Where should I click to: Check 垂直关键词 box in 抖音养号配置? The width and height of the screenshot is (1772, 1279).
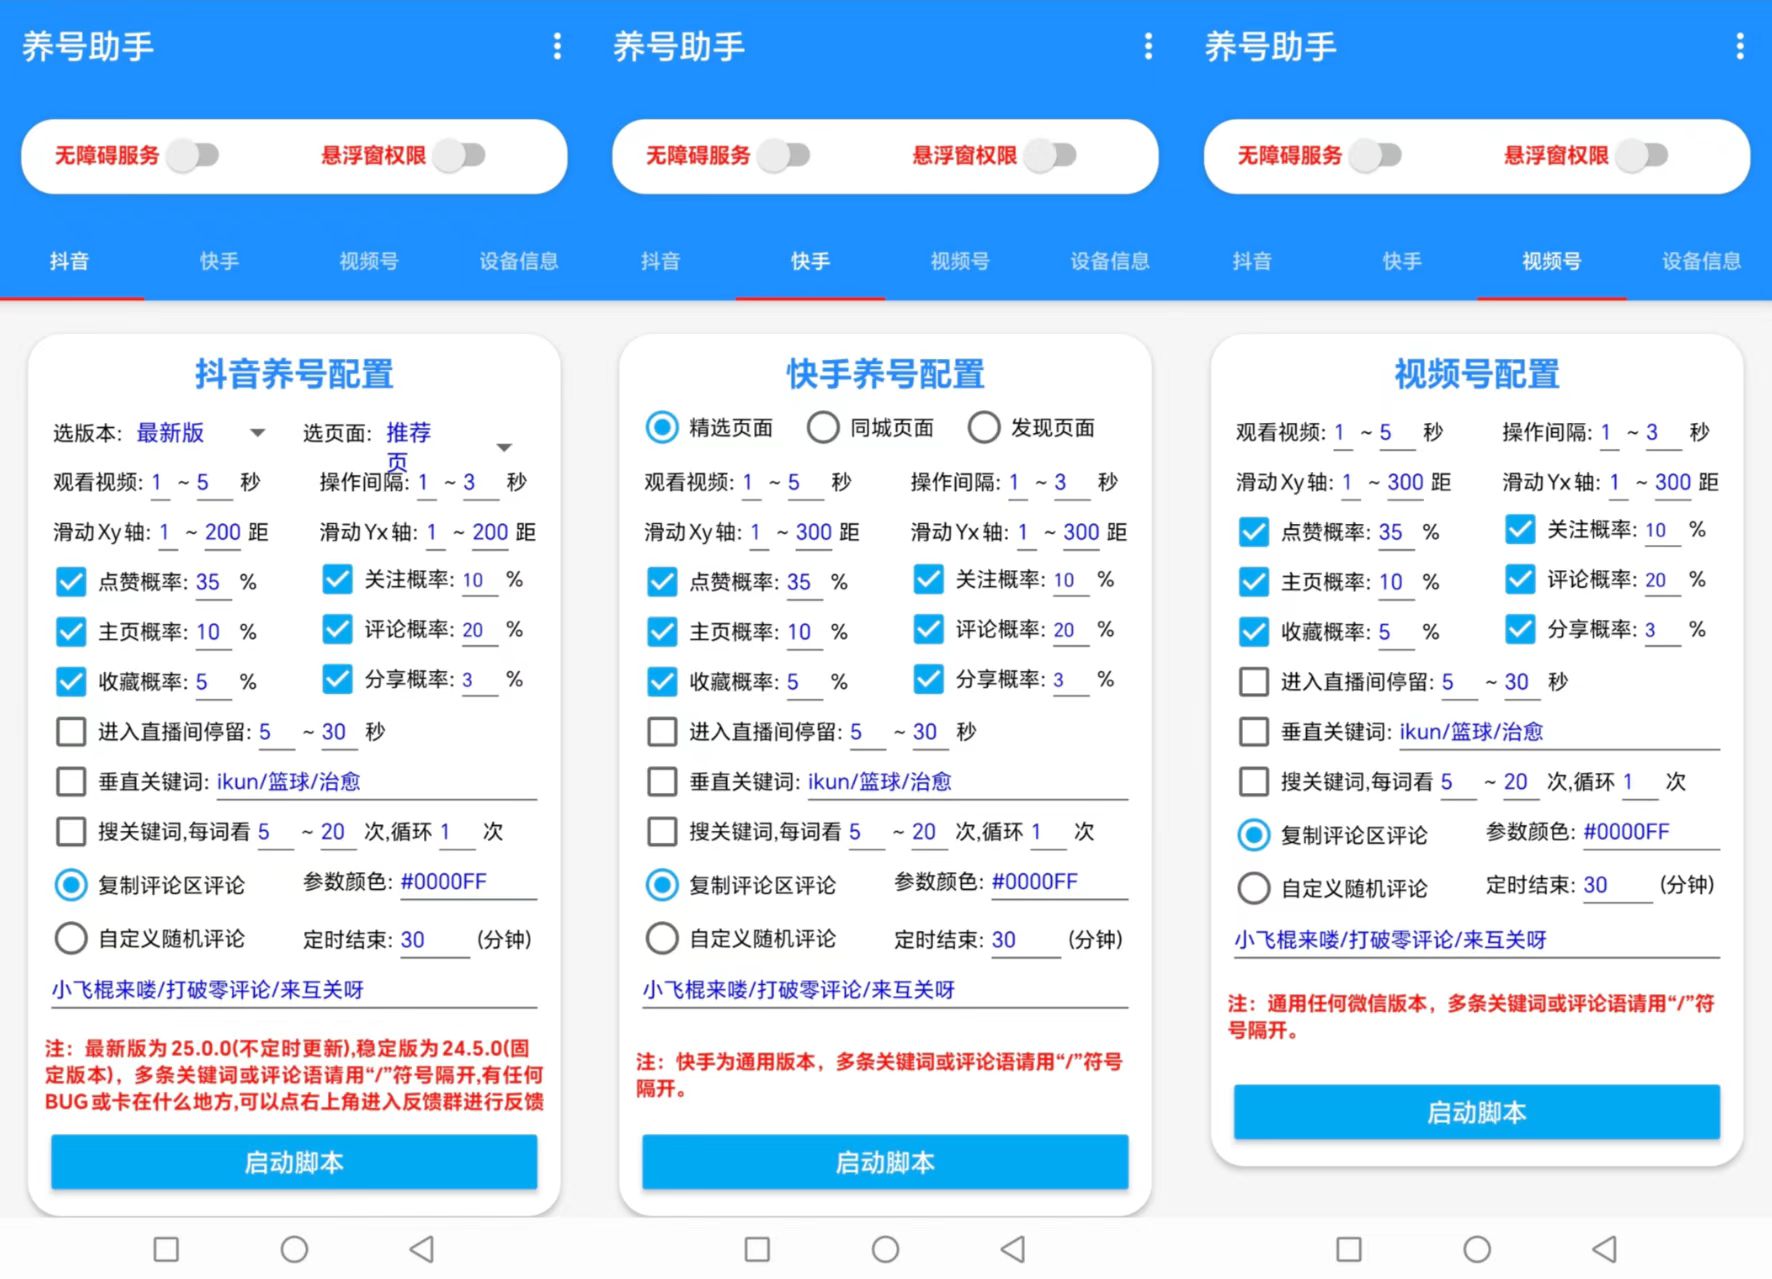pyautogui.click(x=71, y=782)
